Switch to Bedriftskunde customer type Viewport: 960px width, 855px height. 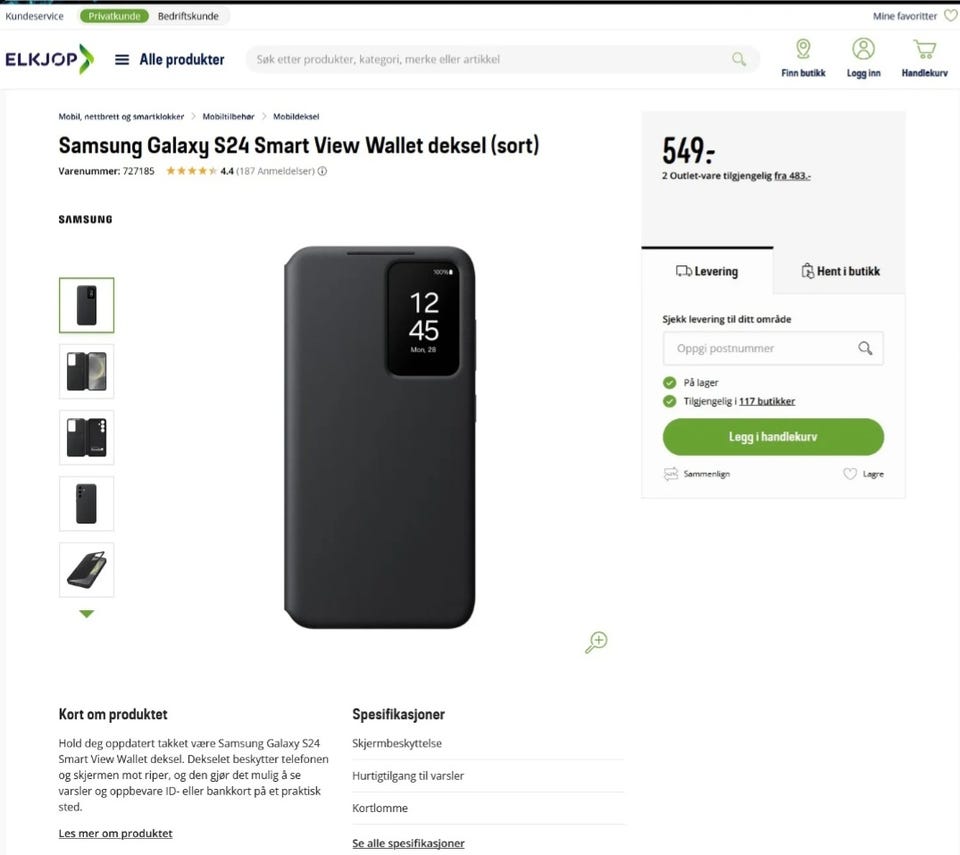tap(188, 16)
